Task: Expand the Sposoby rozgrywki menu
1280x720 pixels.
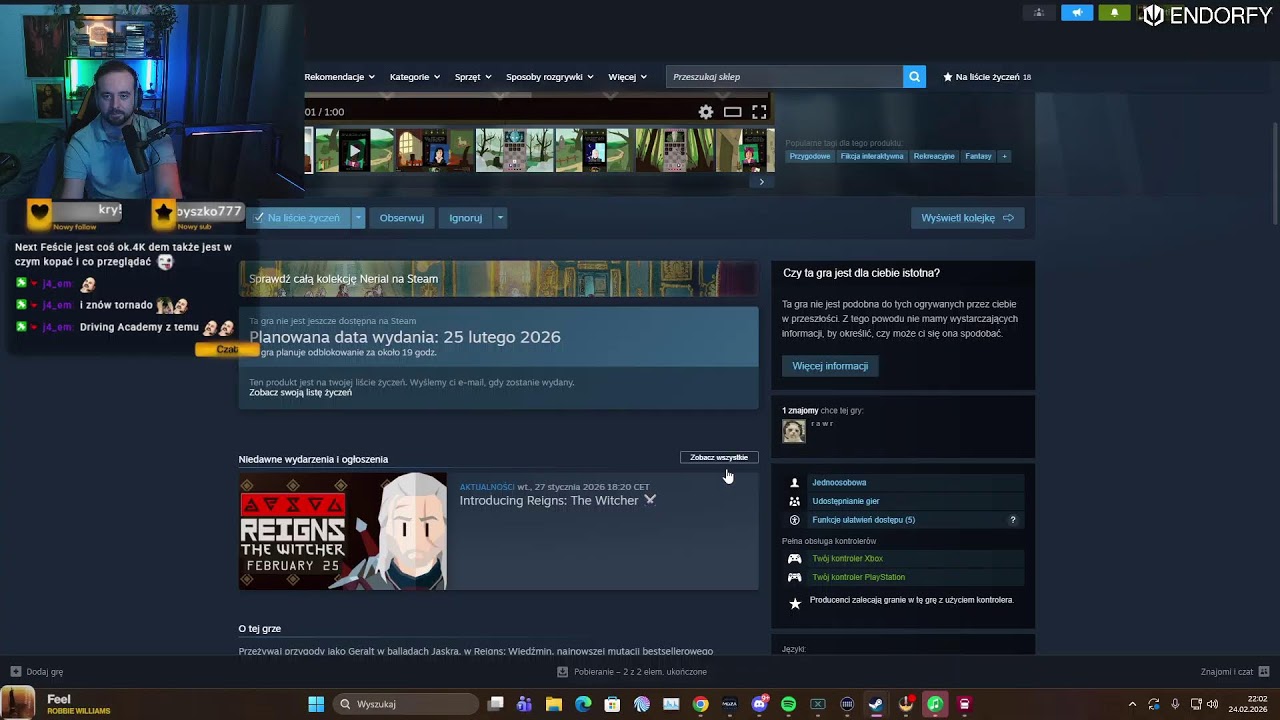Action: tap(550, 77)
